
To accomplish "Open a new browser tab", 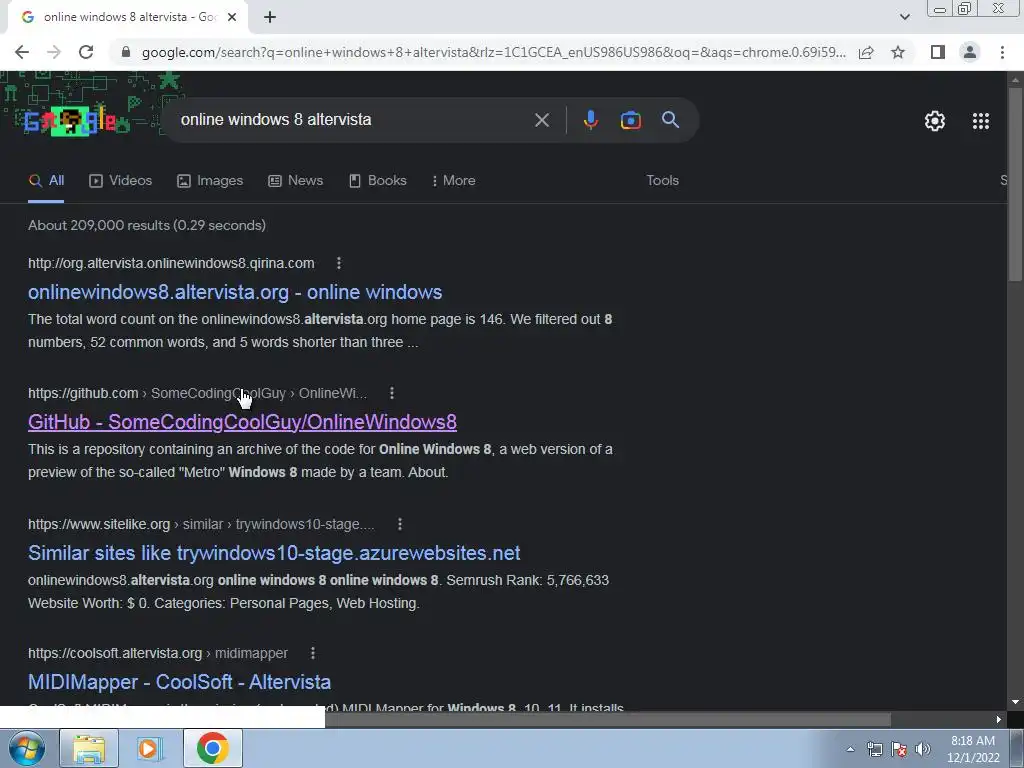I will pos(270,18).
